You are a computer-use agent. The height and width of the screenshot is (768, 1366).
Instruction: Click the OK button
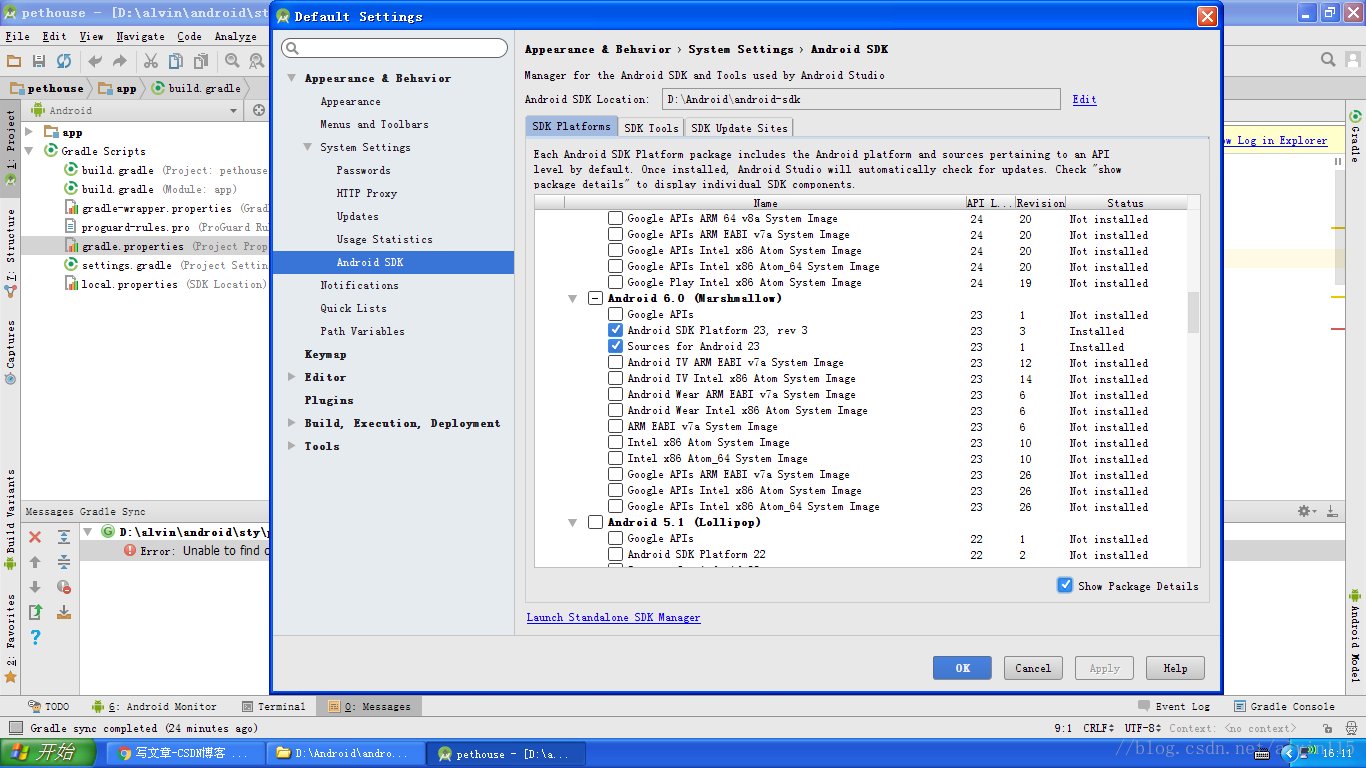tap(962, 668)
